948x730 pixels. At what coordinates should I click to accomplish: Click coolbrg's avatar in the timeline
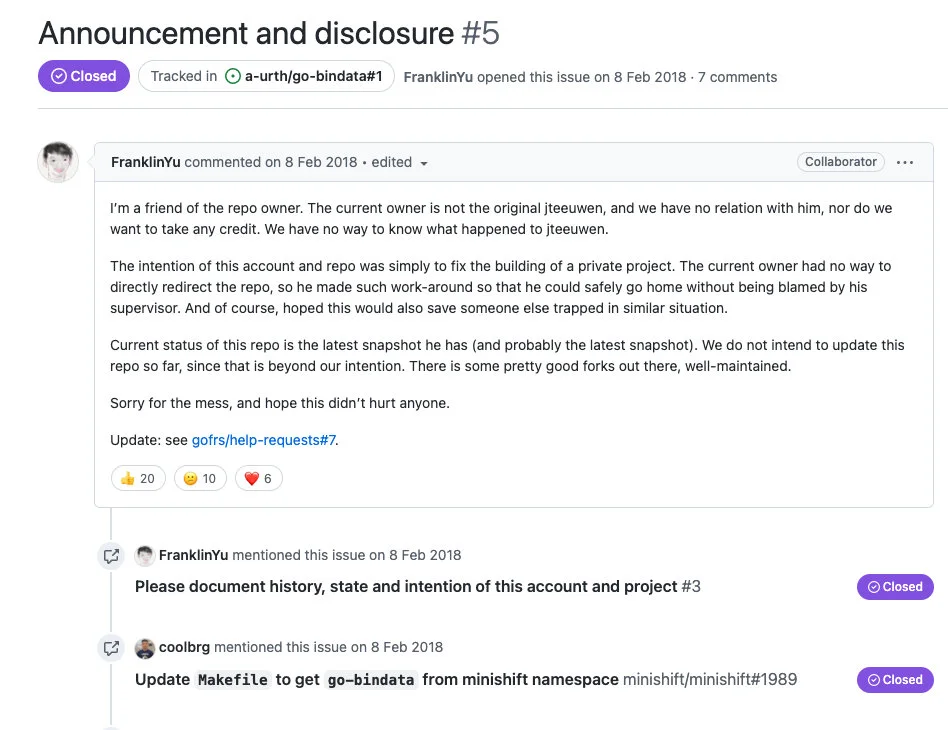144,648
